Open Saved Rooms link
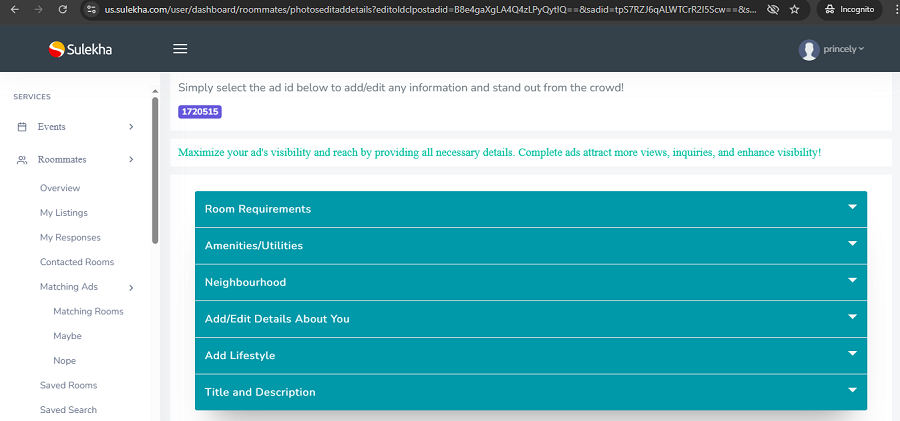The width and height of the screenshot is (900, 421). point(68,385)
